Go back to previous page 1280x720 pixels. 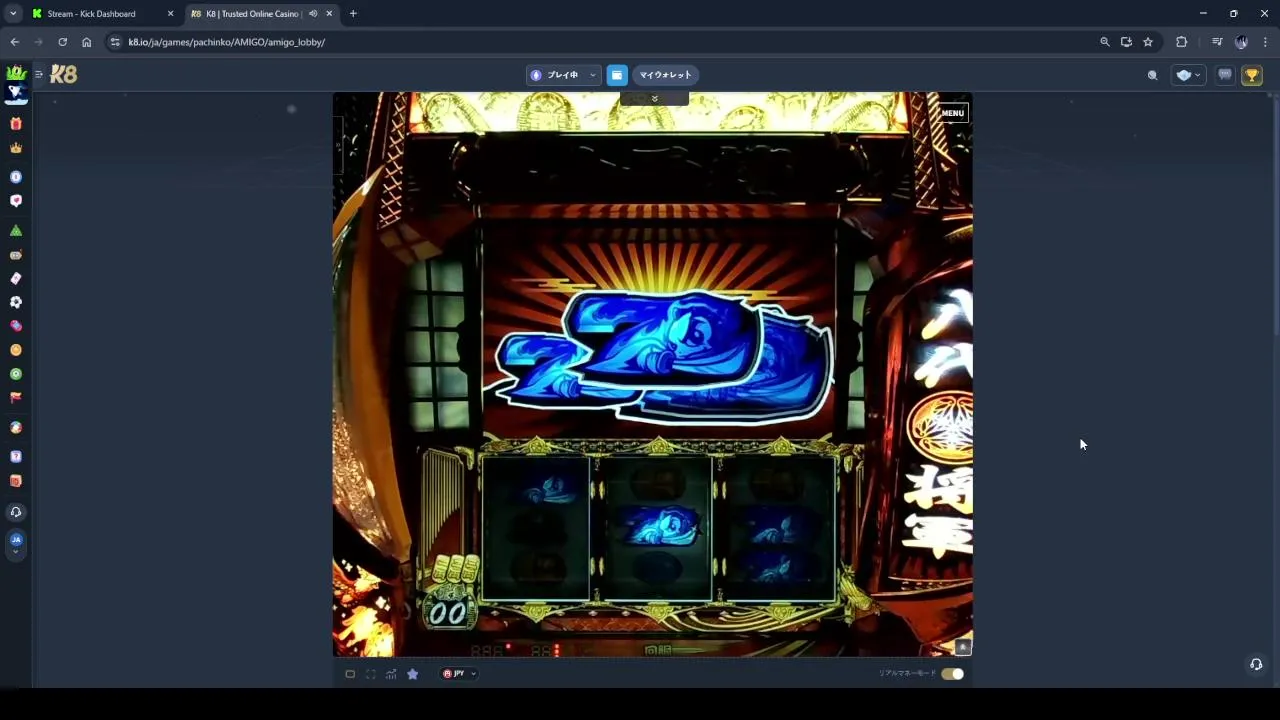(14, 42)
